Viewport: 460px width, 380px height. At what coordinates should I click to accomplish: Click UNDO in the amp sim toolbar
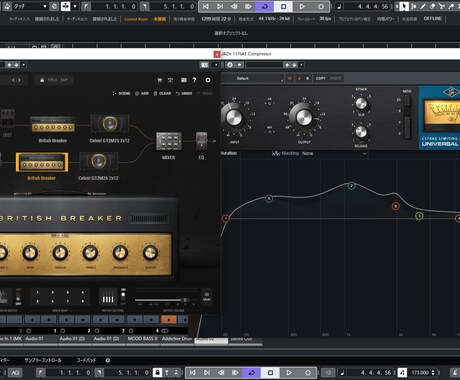tap(184, 93)
